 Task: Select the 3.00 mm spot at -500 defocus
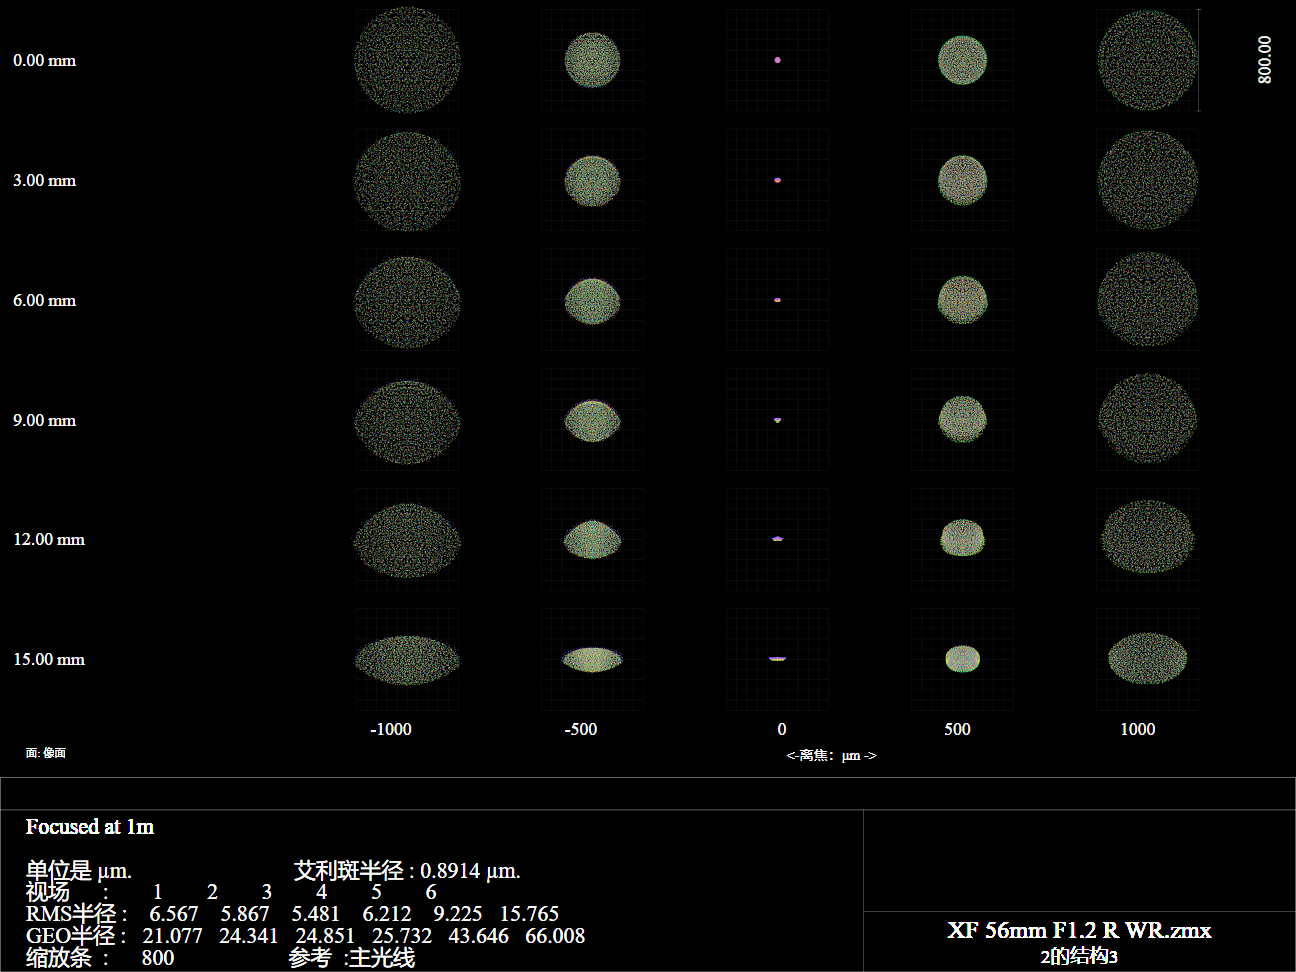click(x=592, y=180)
